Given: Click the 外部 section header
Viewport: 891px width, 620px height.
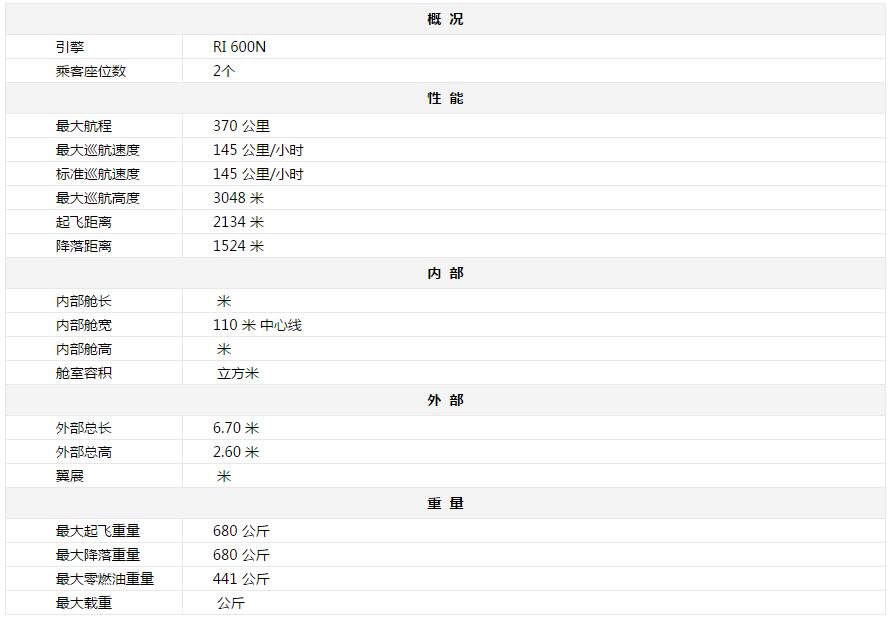Looking at the screenshot, I should pos(445,400).
